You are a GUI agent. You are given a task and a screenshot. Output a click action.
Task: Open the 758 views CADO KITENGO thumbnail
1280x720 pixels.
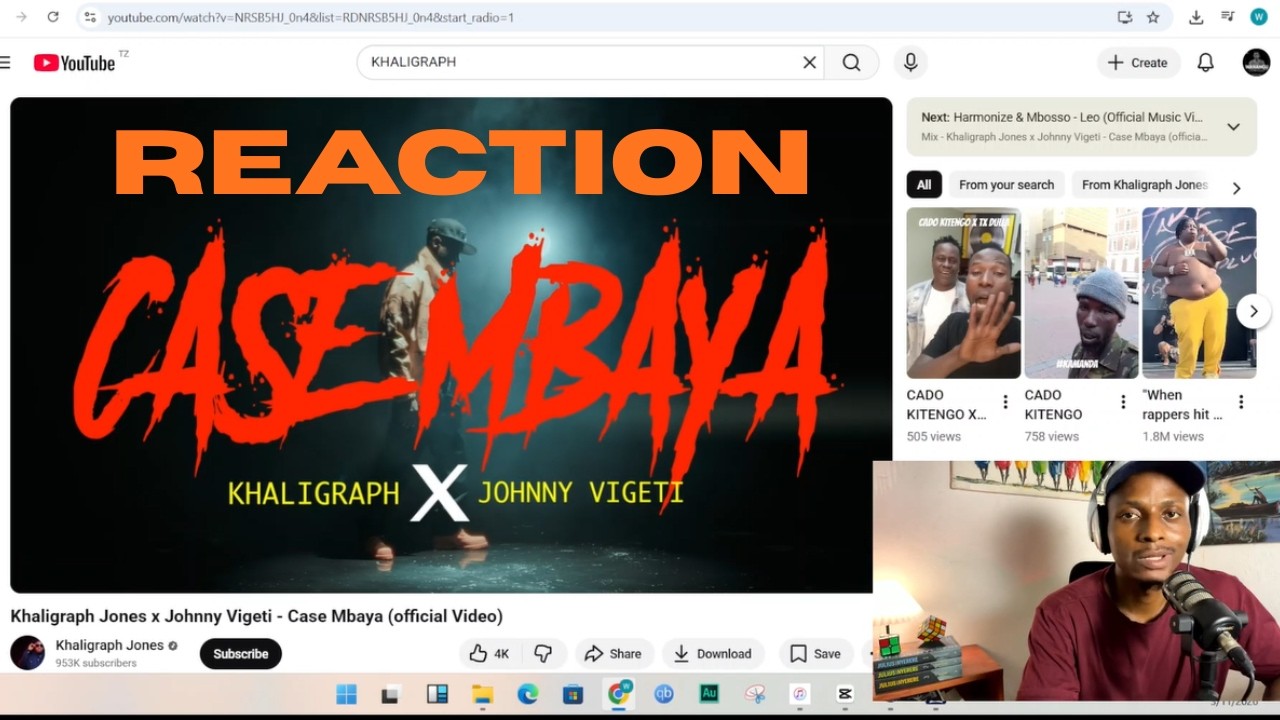tap(1081, 293)
